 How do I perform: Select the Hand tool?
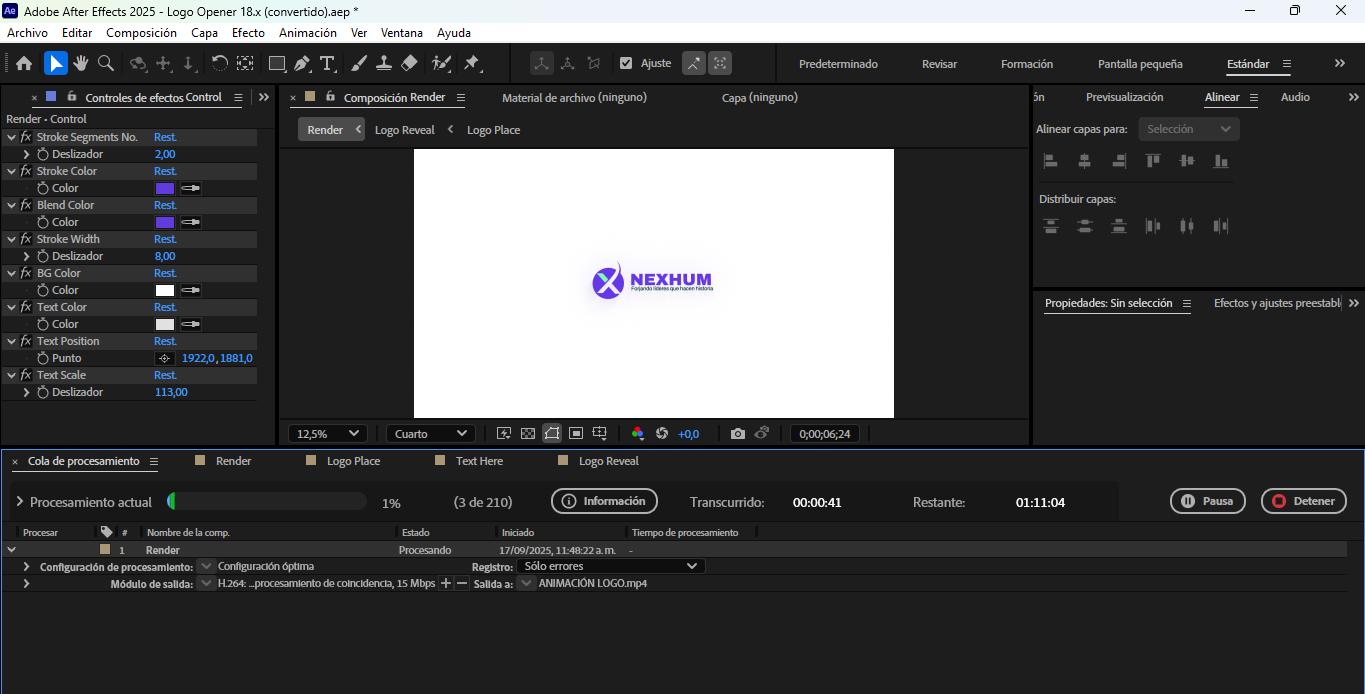tap(80, 64)
